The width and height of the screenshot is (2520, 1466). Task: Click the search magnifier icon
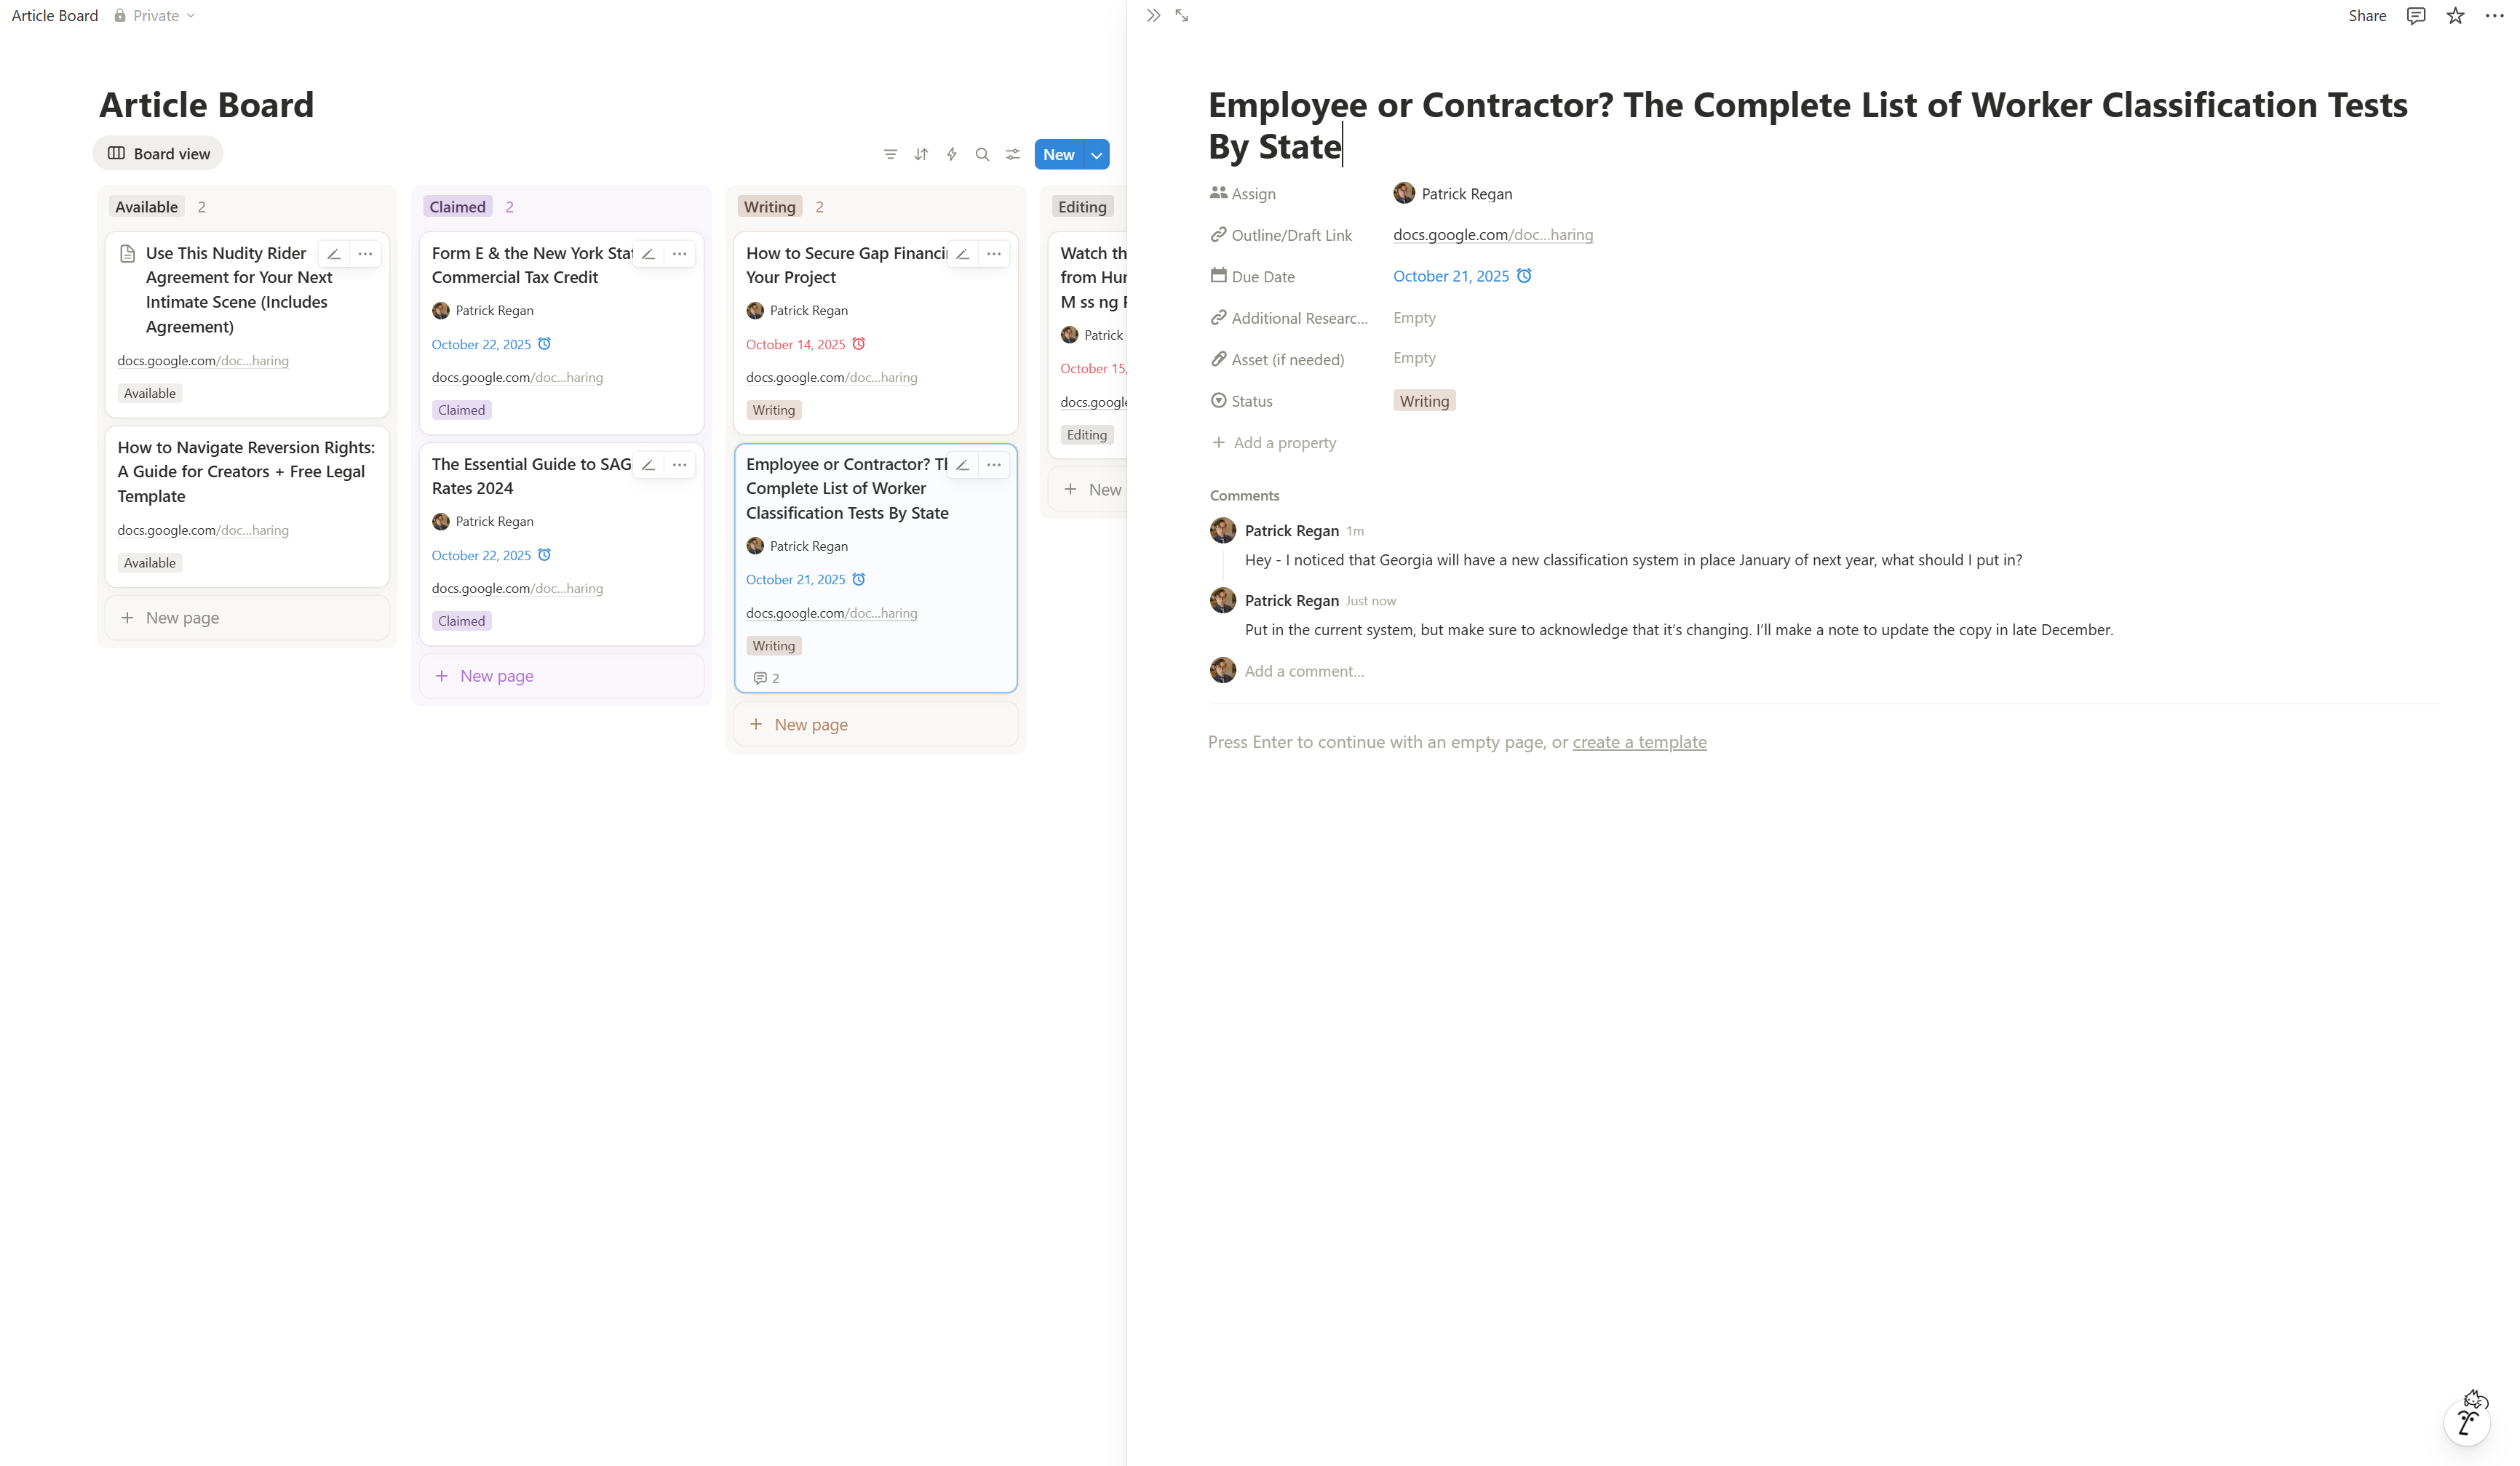click(x=982, y=154)
